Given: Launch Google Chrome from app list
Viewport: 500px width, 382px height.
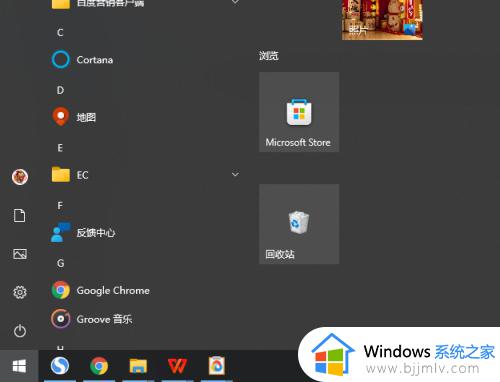Looking at the screenshot, I should [143, 290].
